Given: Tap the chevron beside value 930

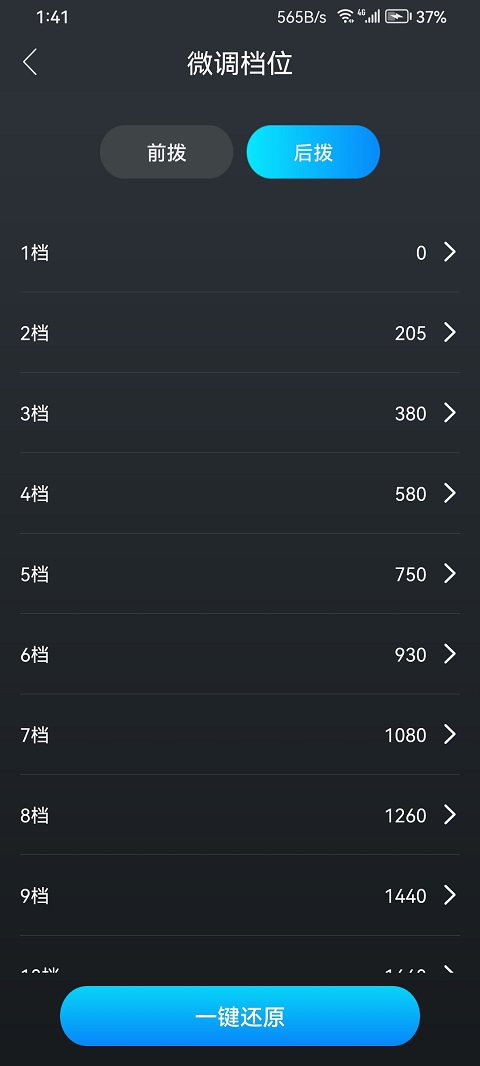Looking at the screenshot, I should coord(449,654).
